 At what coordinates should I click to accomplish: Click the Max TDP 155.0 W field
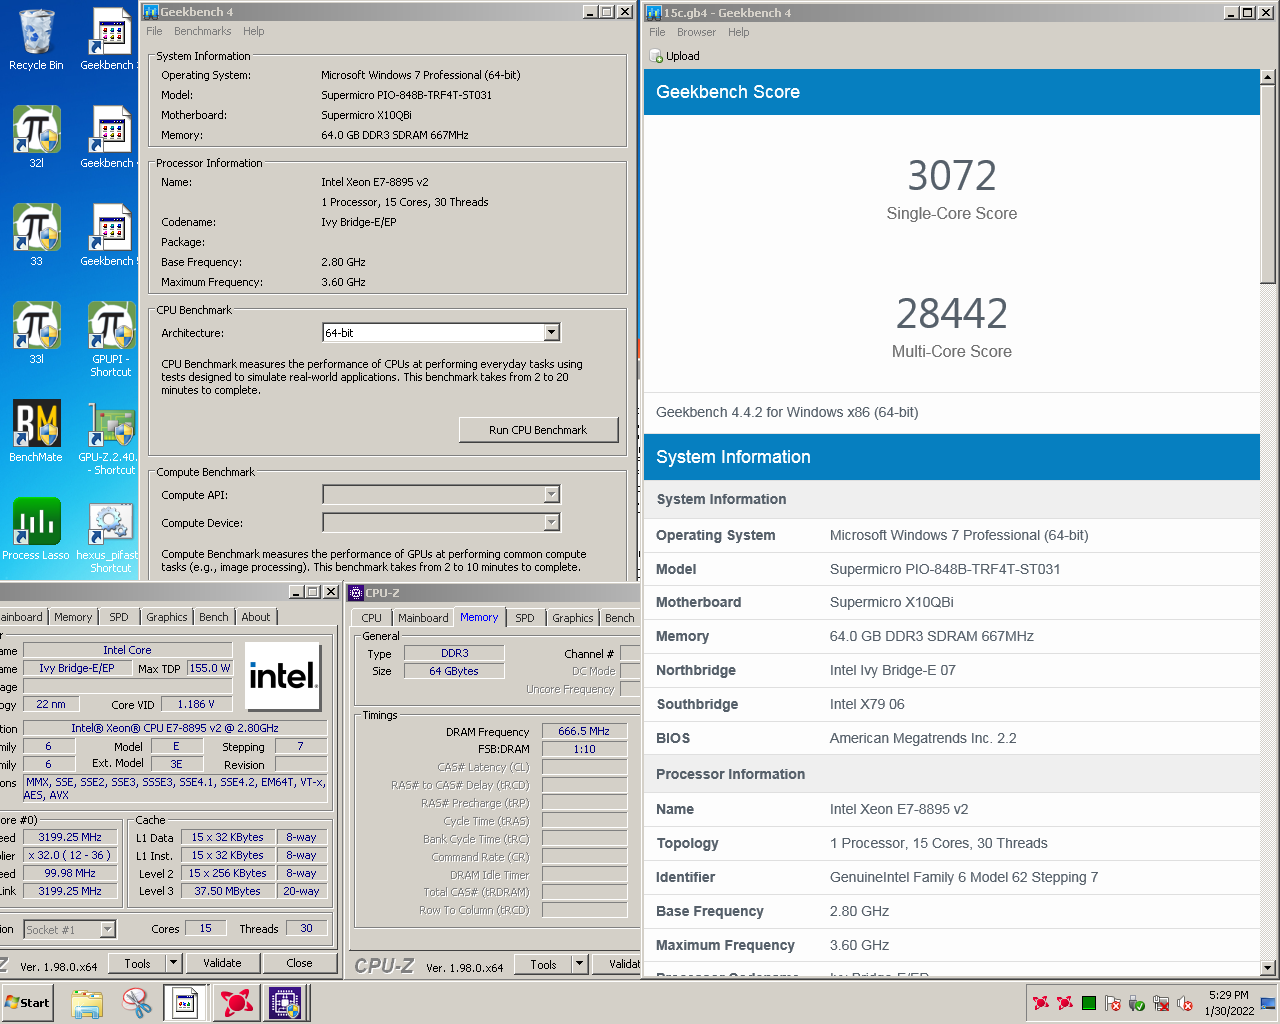[x=209, y=668]
